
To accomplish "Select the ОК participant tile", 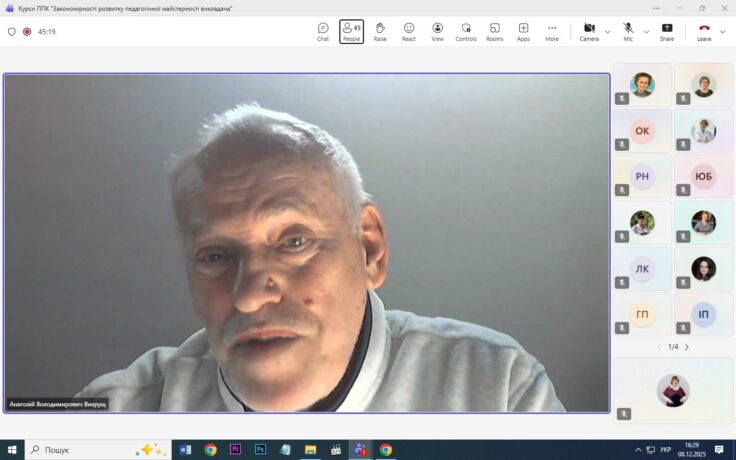I will (x=642, y=130).
